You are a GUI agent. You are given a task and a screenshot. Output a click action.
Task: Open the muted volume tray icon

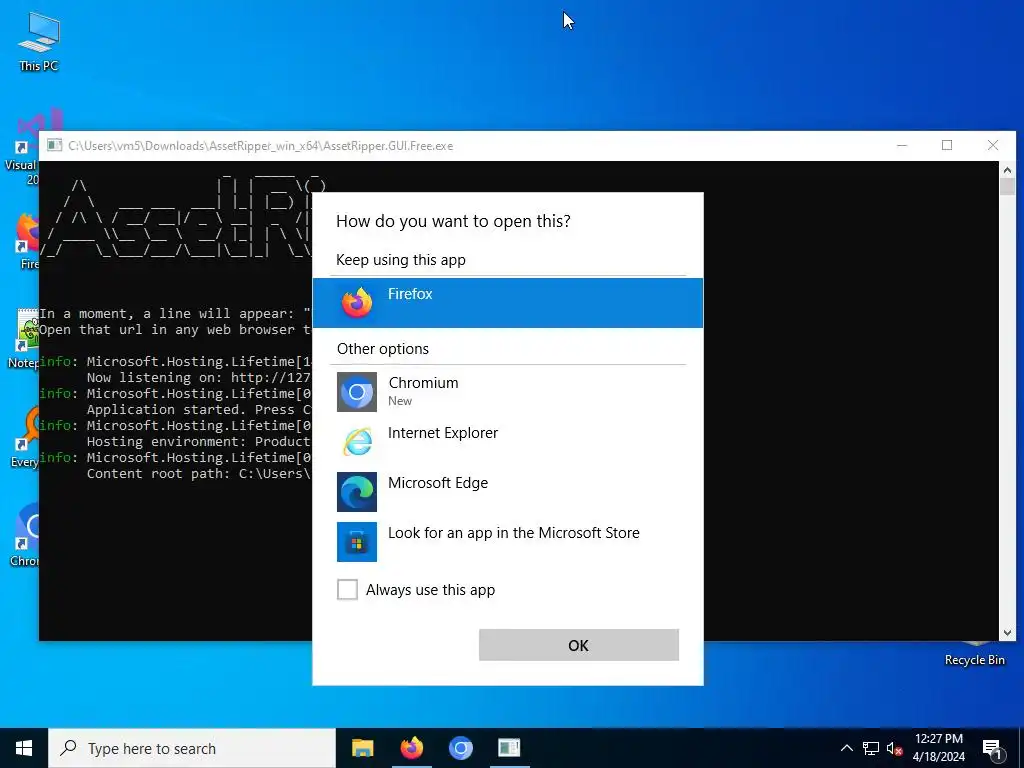895,748
